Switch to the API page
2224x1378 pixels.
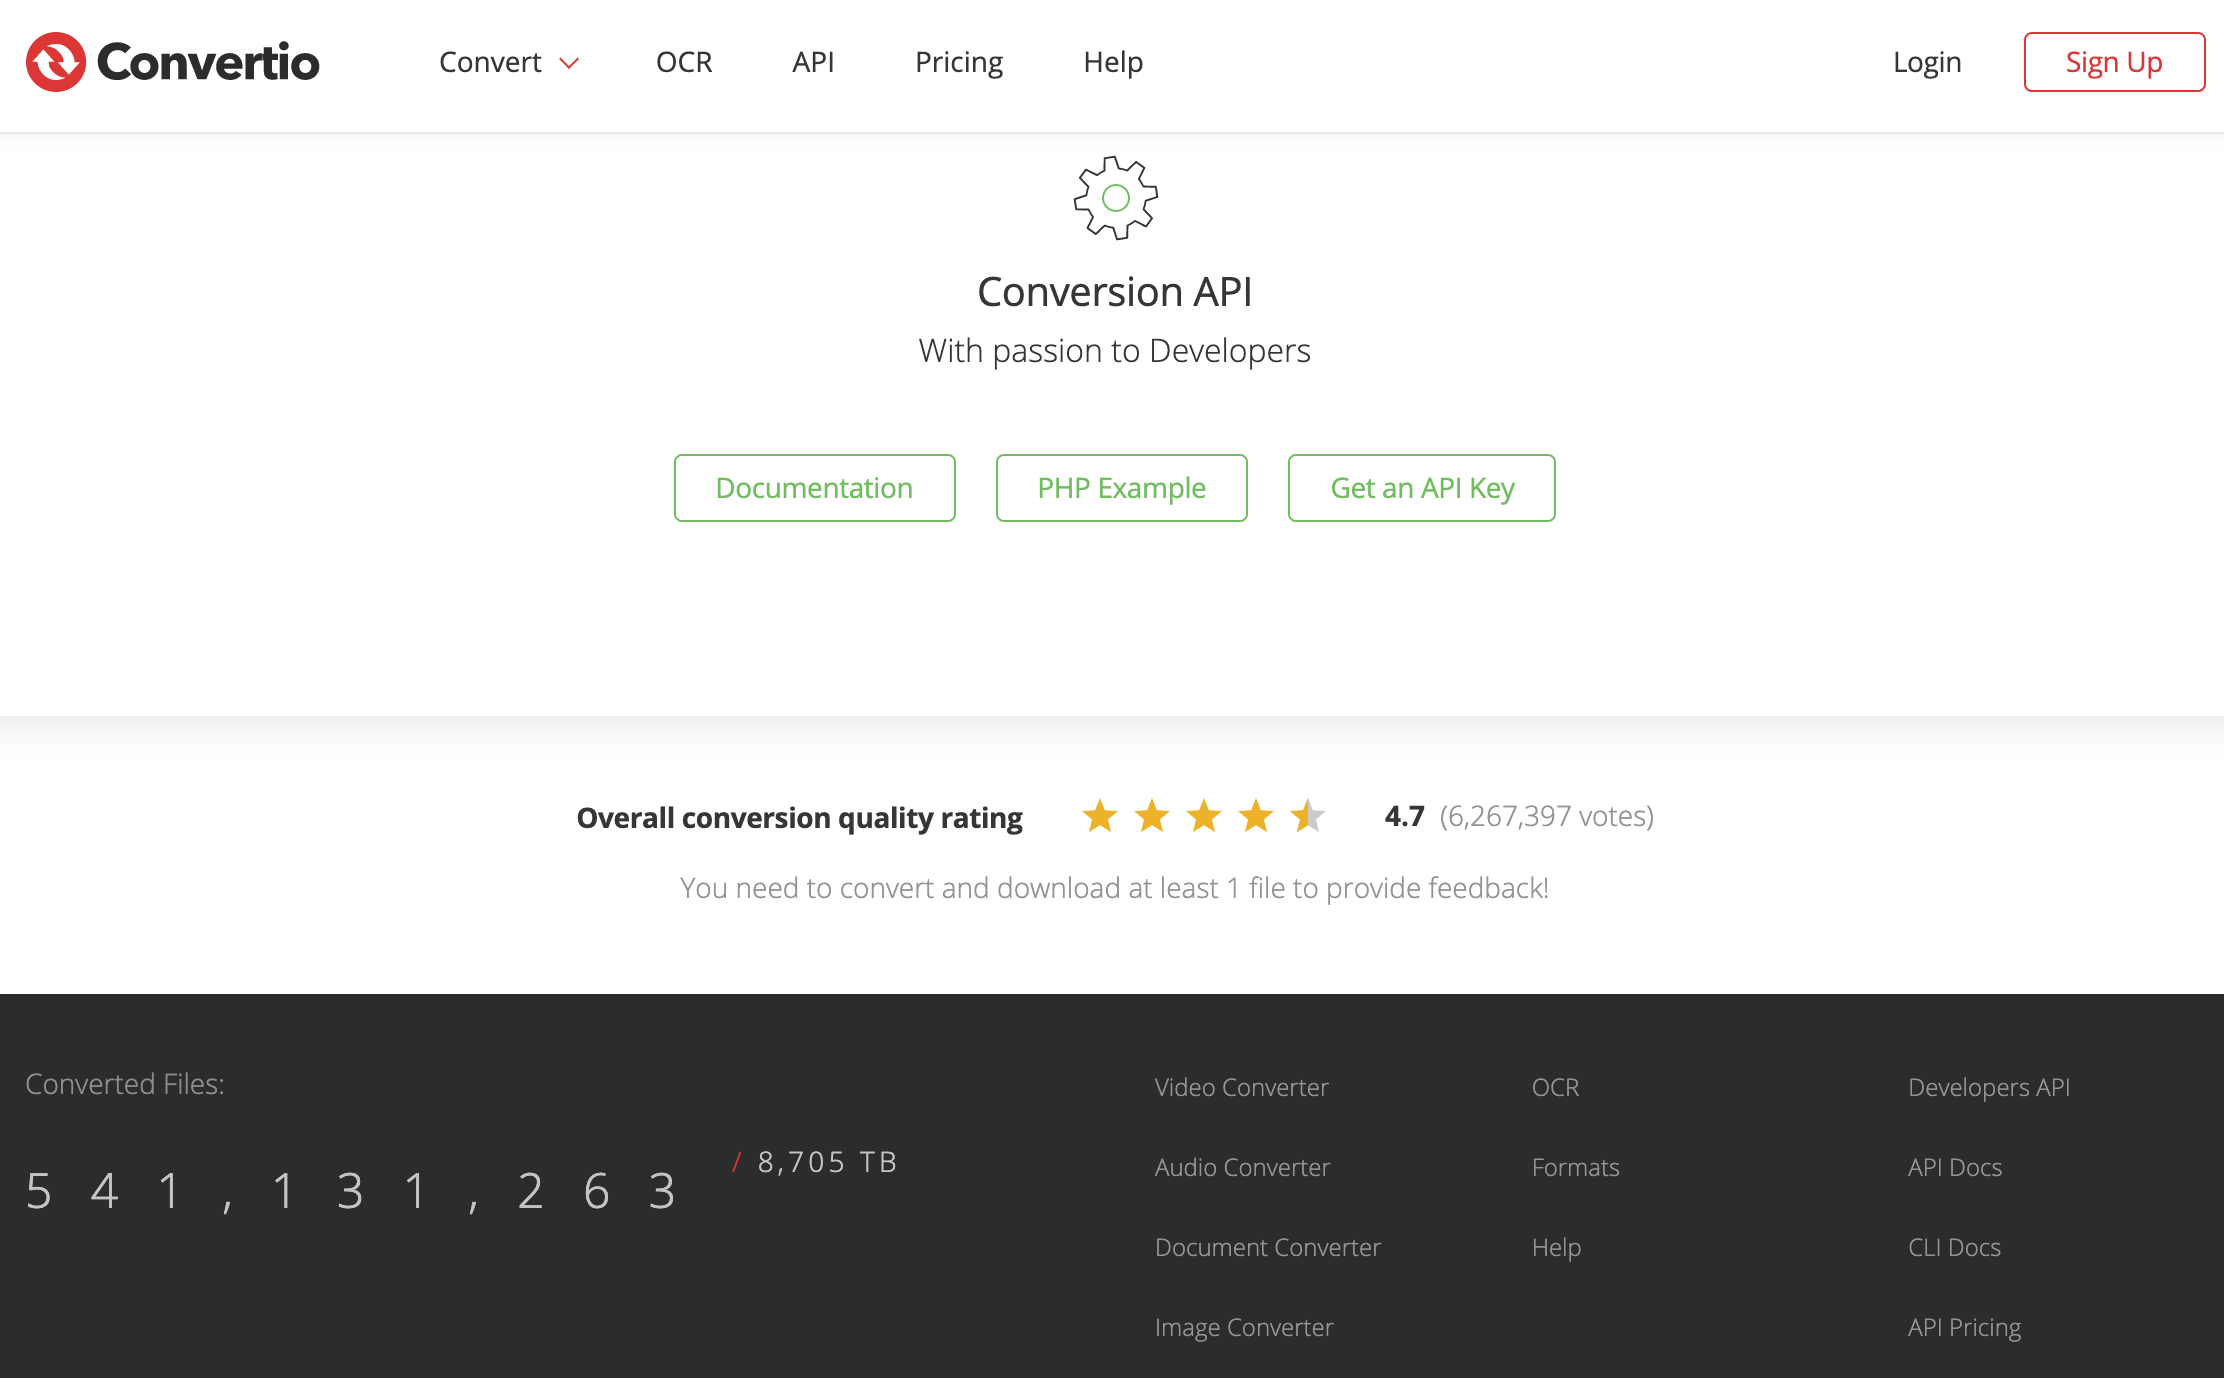pos(813,62)
